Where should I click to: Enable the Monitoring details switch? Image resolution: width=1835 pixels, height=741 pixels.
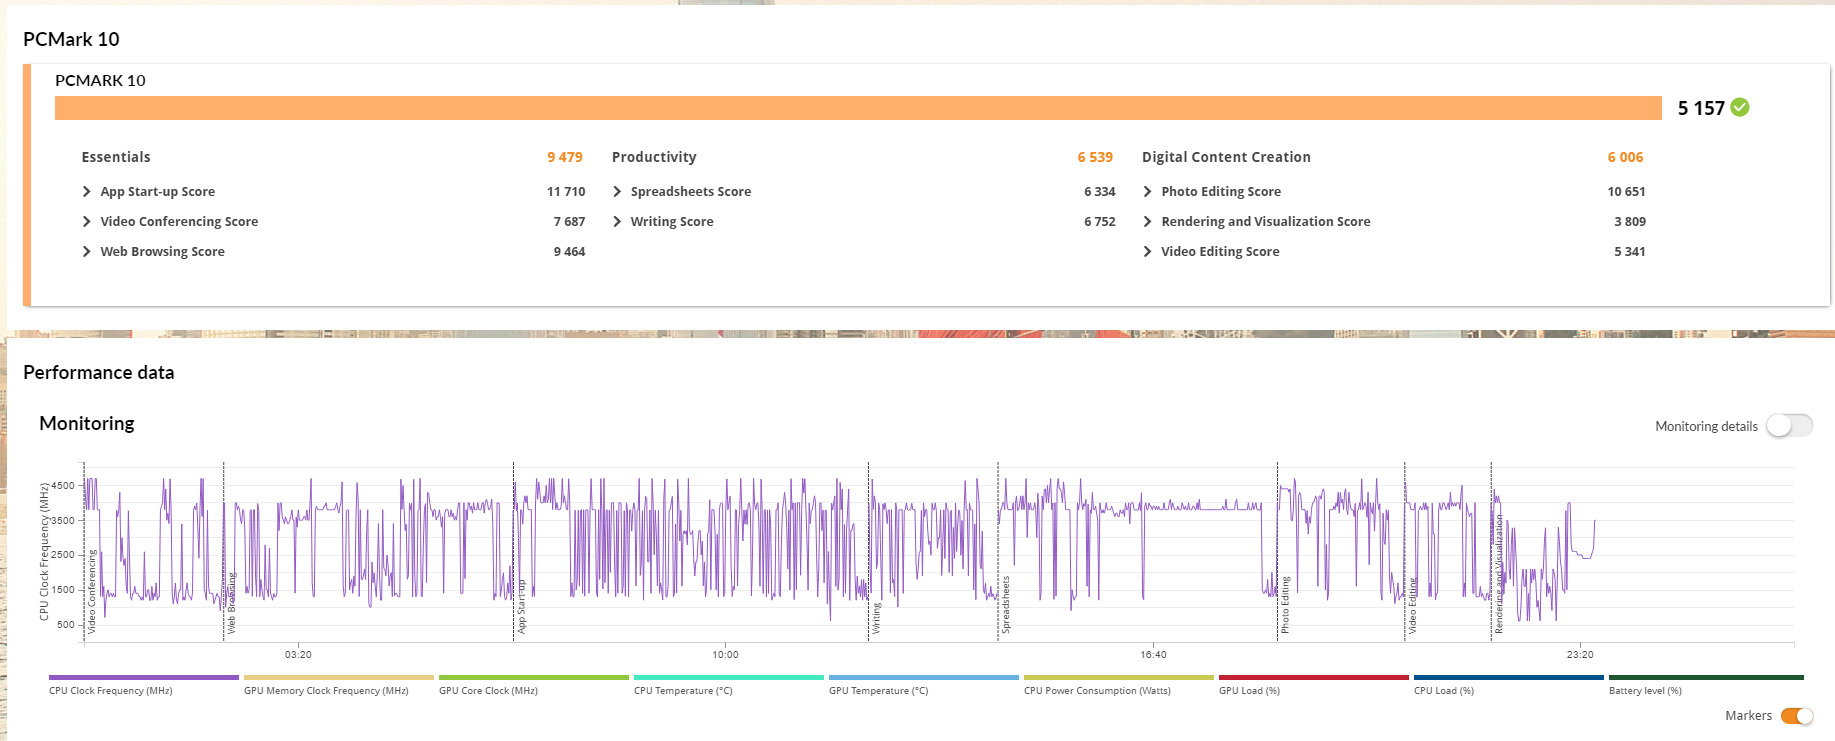(x=1788, y=426)
